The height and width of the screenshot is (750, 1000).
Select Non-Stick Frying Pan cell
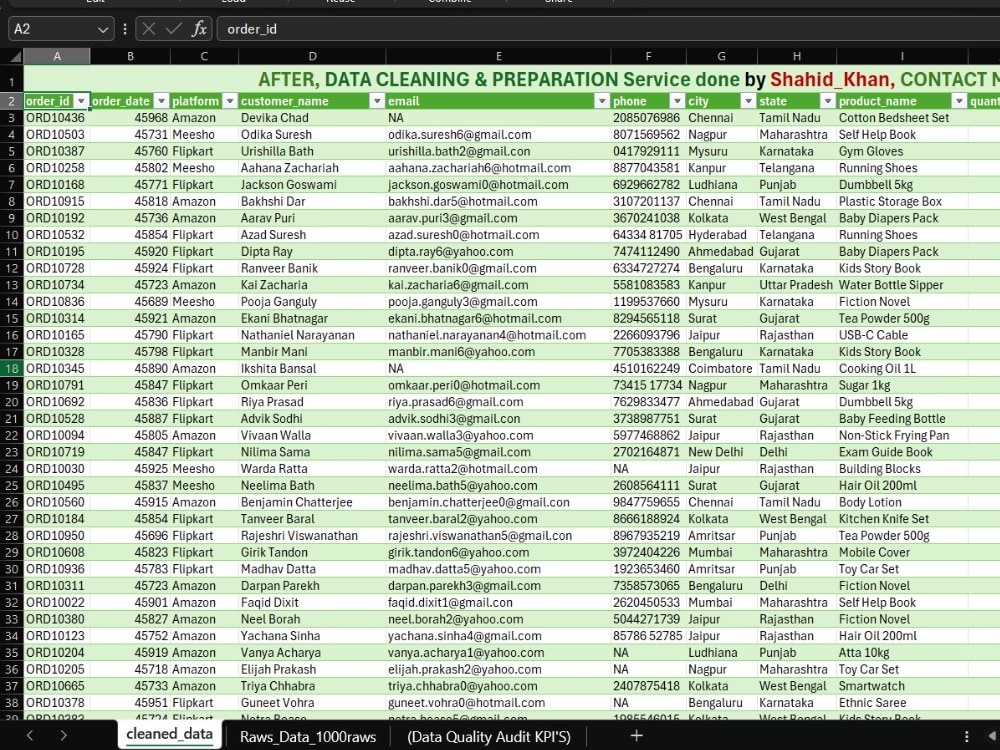point(902,435)
